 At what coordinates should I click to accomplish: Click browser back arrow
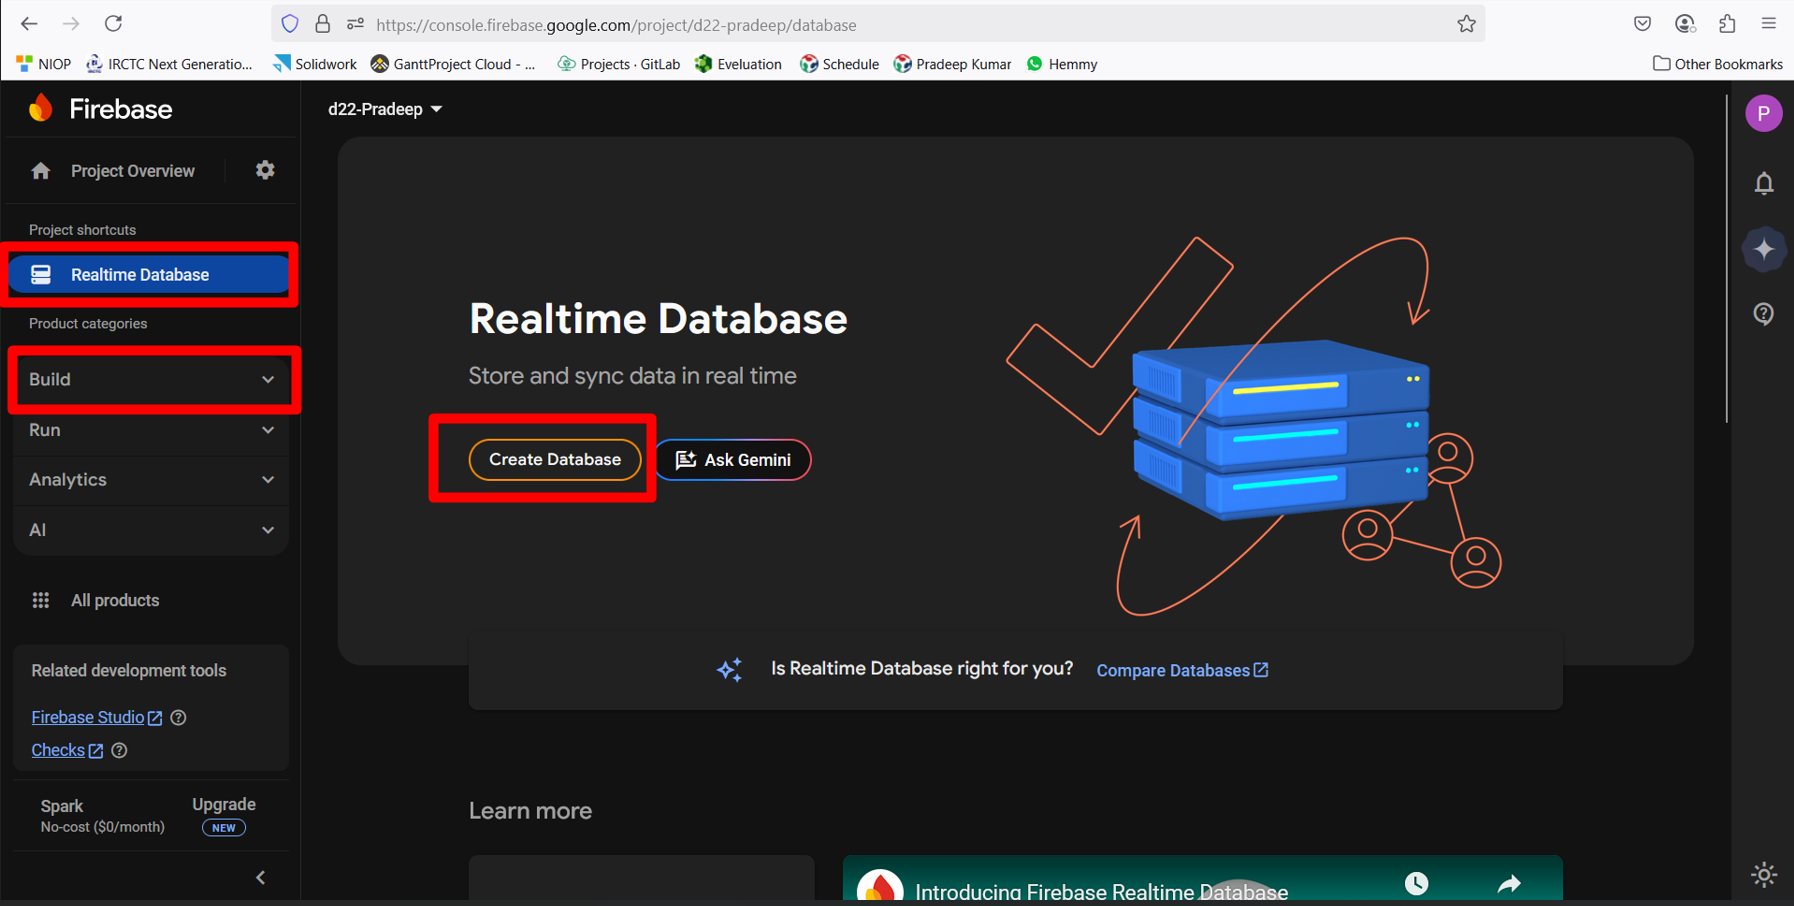pos(29,23)
